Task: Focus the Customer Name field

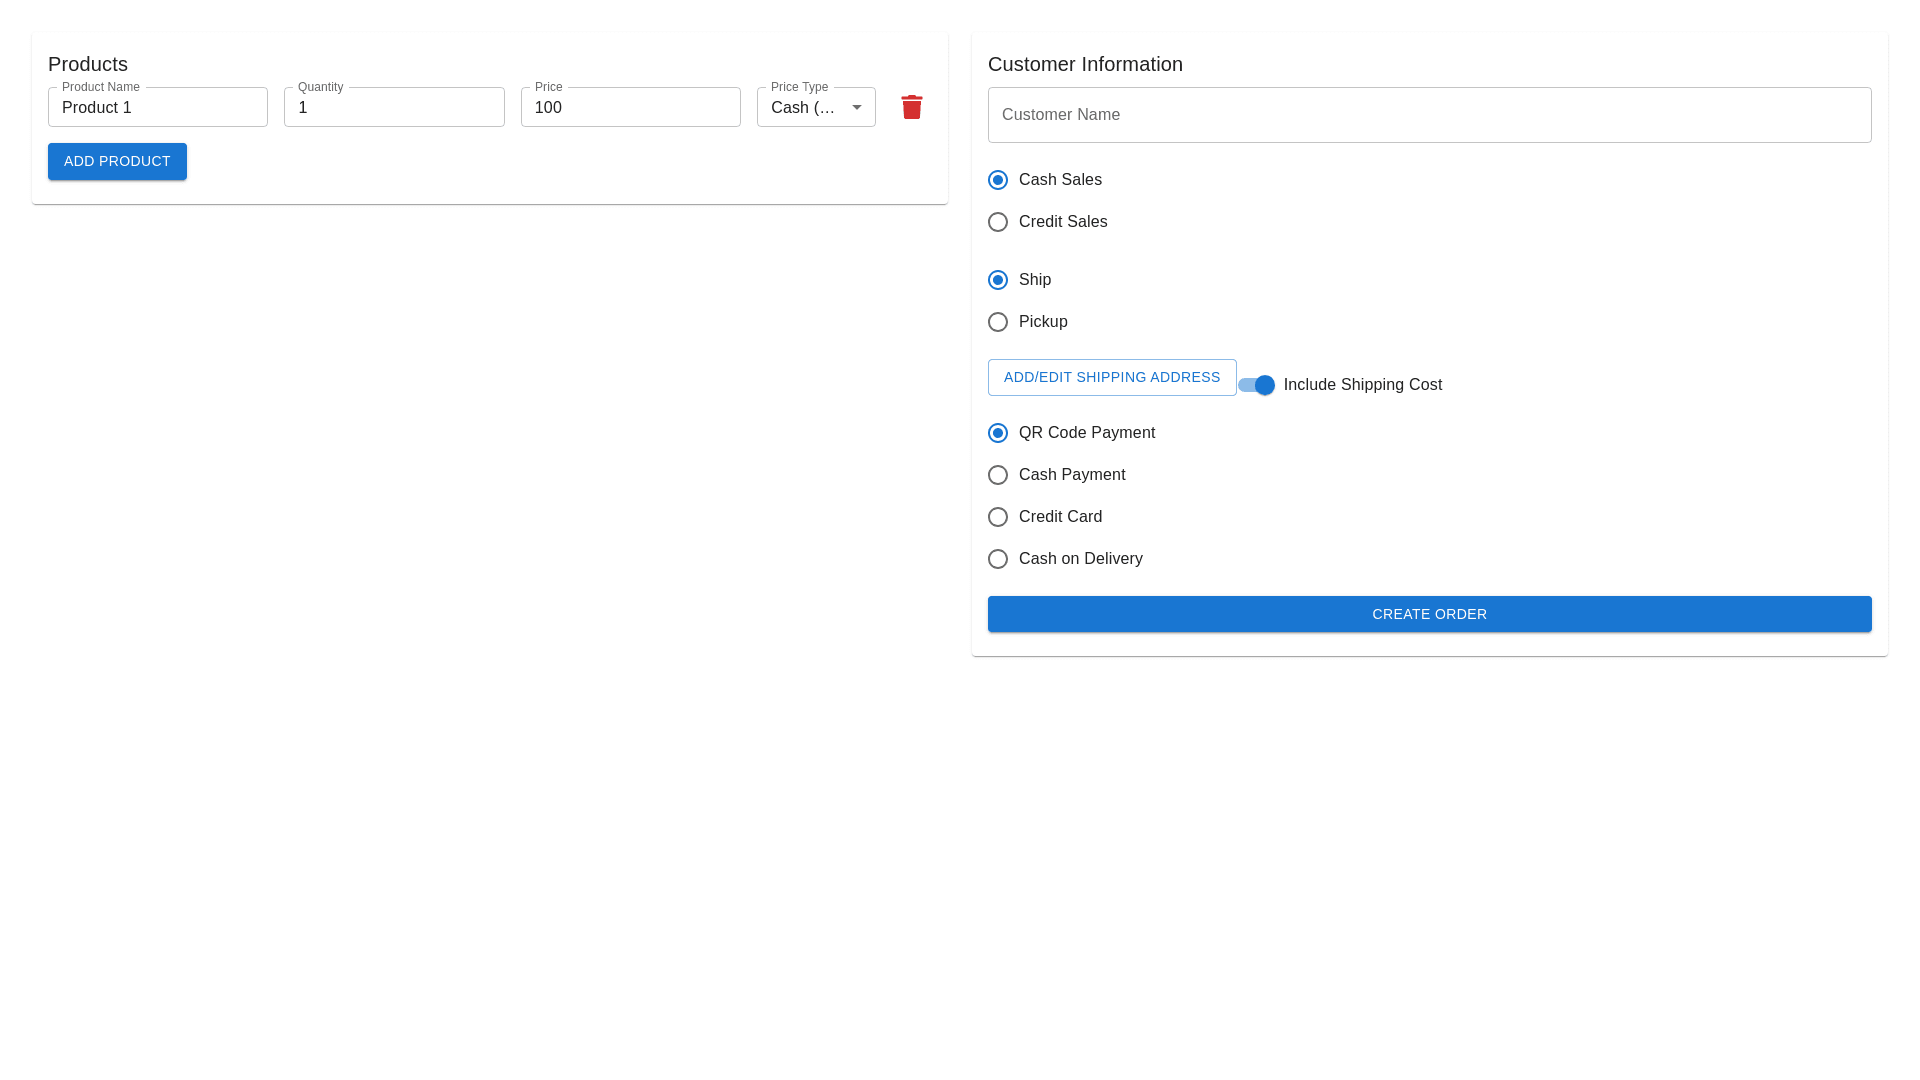Action: coord(1429,115)
